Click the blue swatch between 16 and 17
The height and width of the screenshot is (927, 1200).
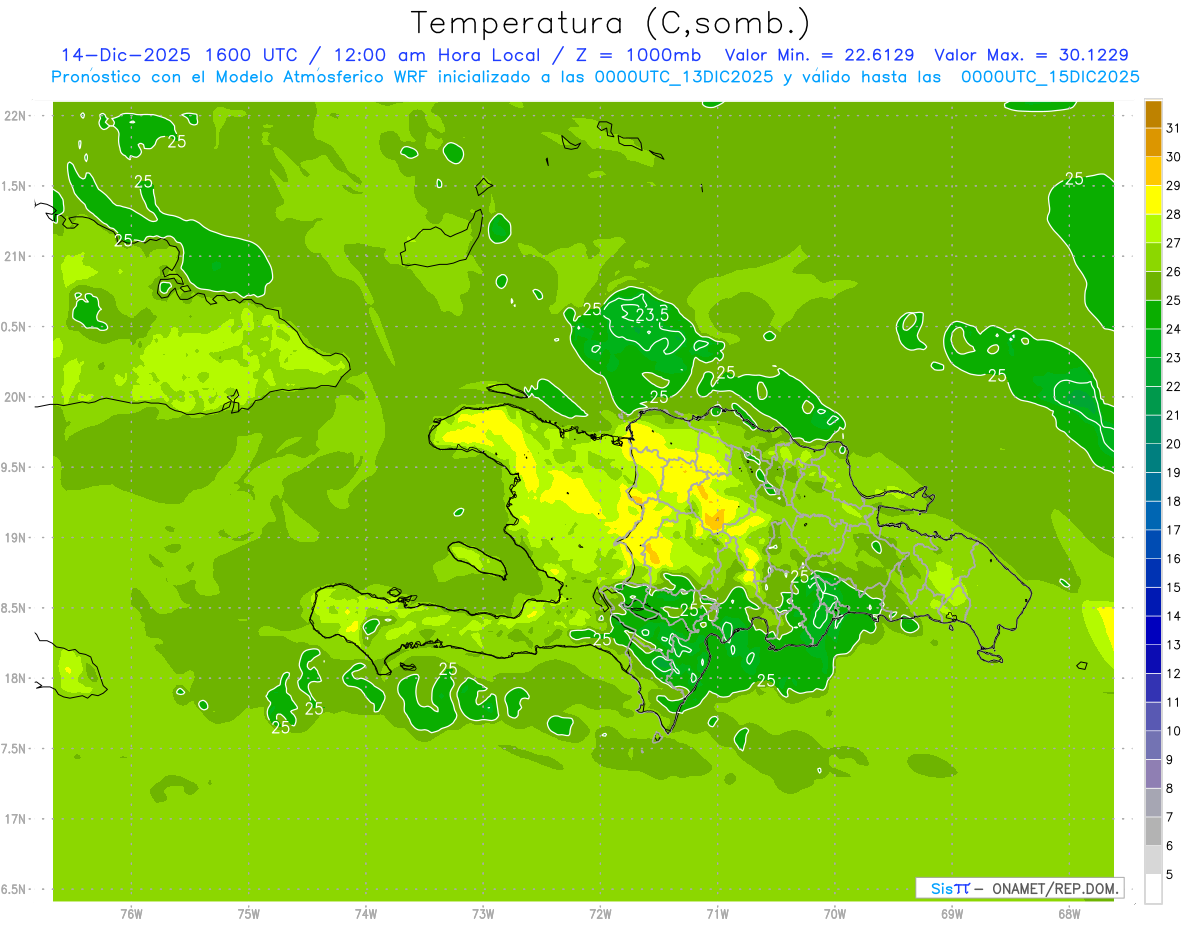[1153, 545]
